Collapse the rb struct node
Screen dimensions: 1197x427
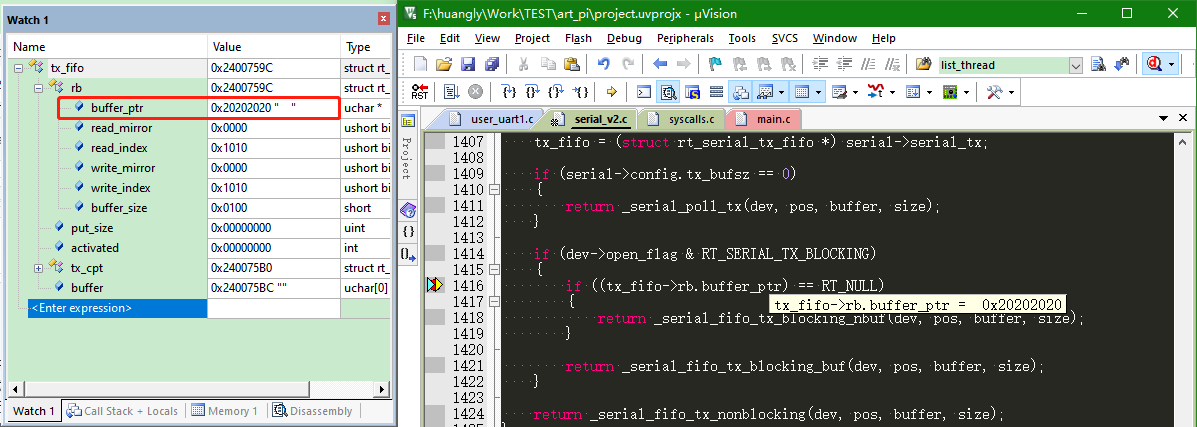(38, 88)
